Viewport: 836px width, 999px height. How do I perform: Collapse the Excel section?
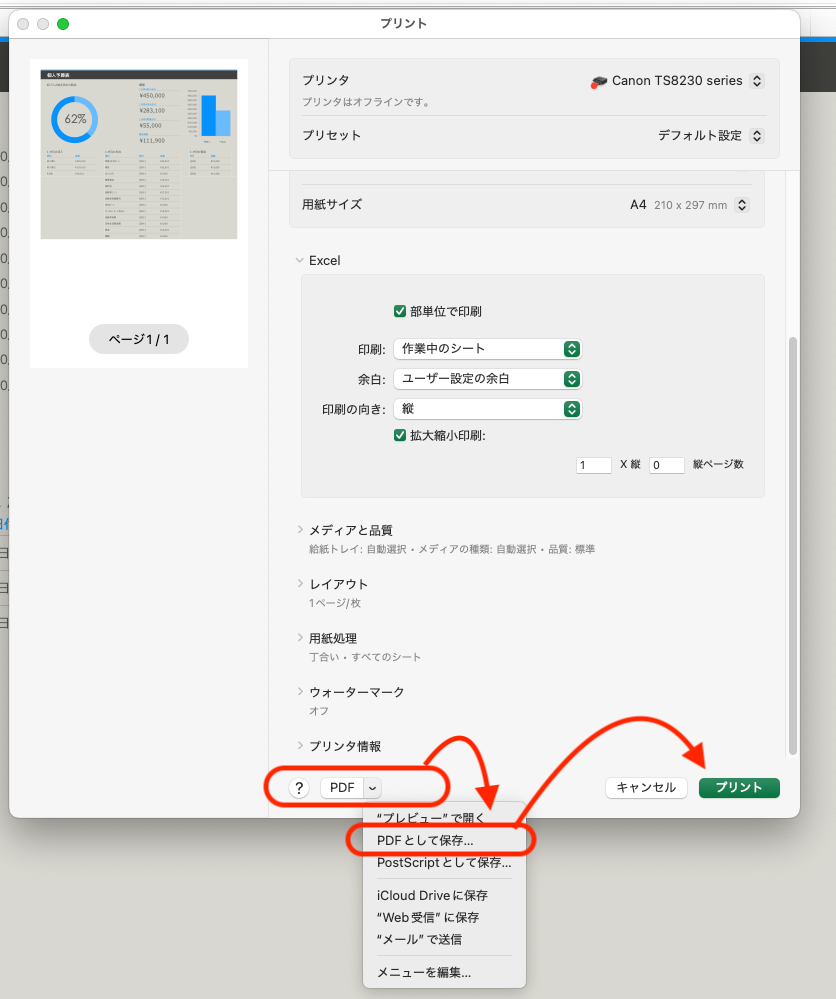[x=299, y=261]
